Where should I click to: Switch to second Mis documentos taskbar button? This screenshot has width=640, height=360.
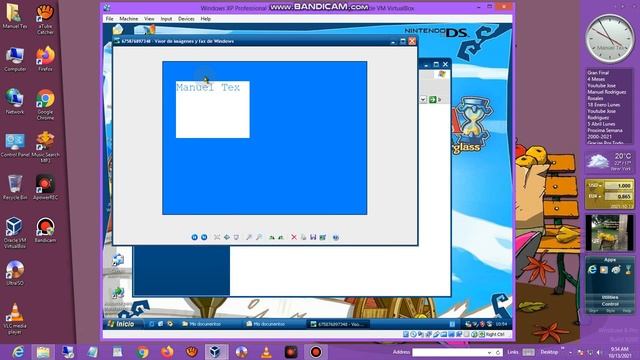[x=267, y=324]
